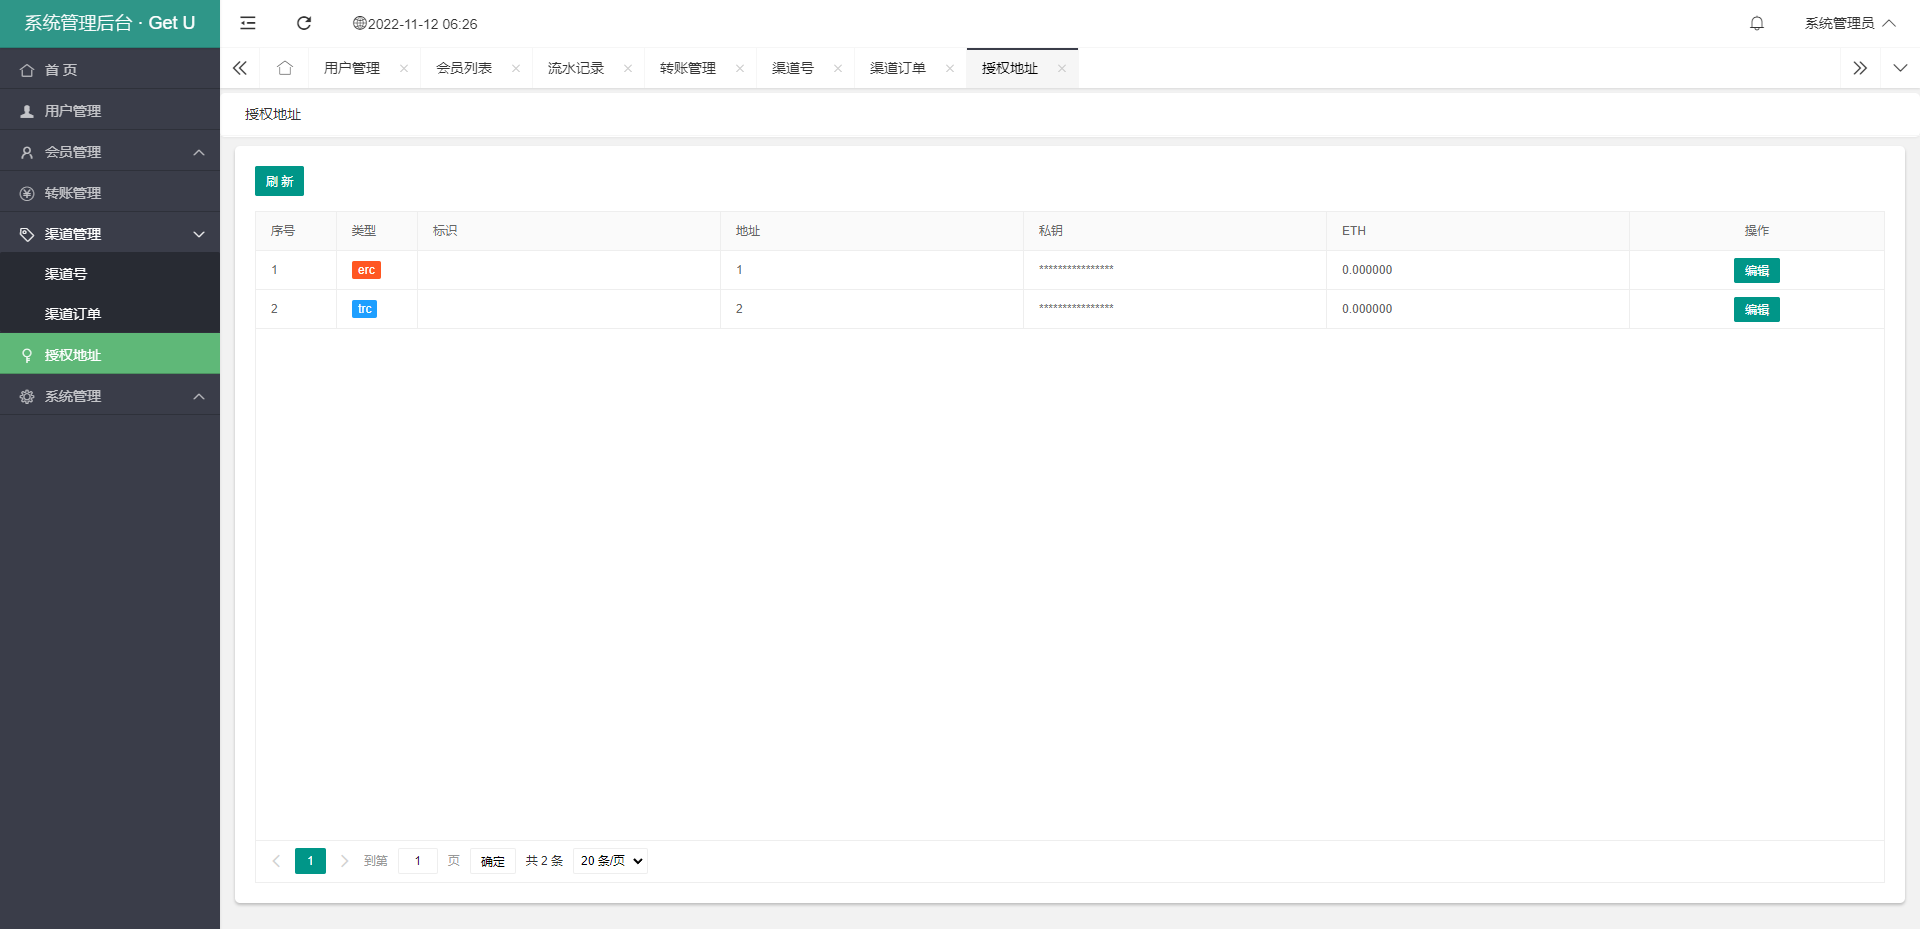Open the notification bell
Image resolution: width=1920 pixels, height=929 pixels.
[1756, 23]
